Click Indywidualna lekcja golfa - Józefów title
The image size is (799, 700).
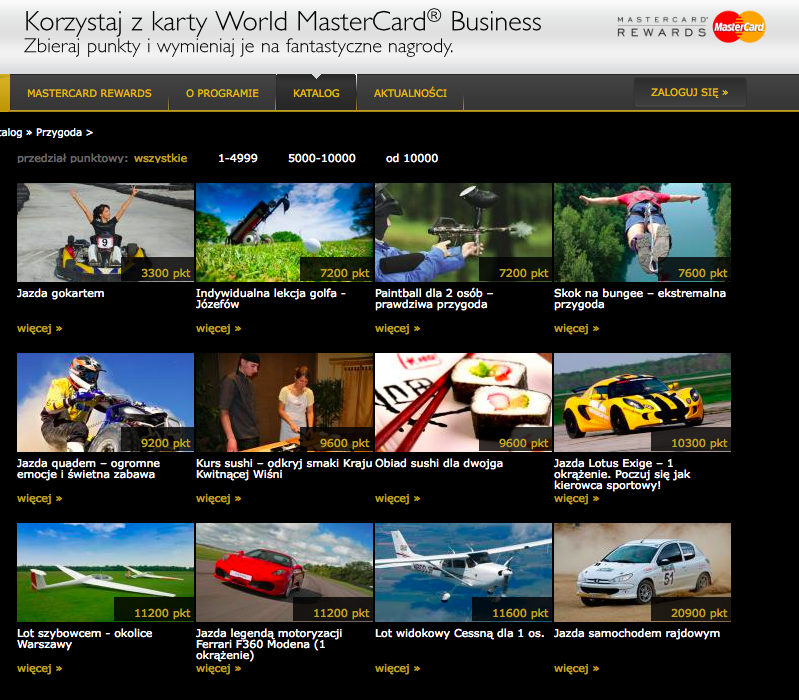click(x=271, y=299)
